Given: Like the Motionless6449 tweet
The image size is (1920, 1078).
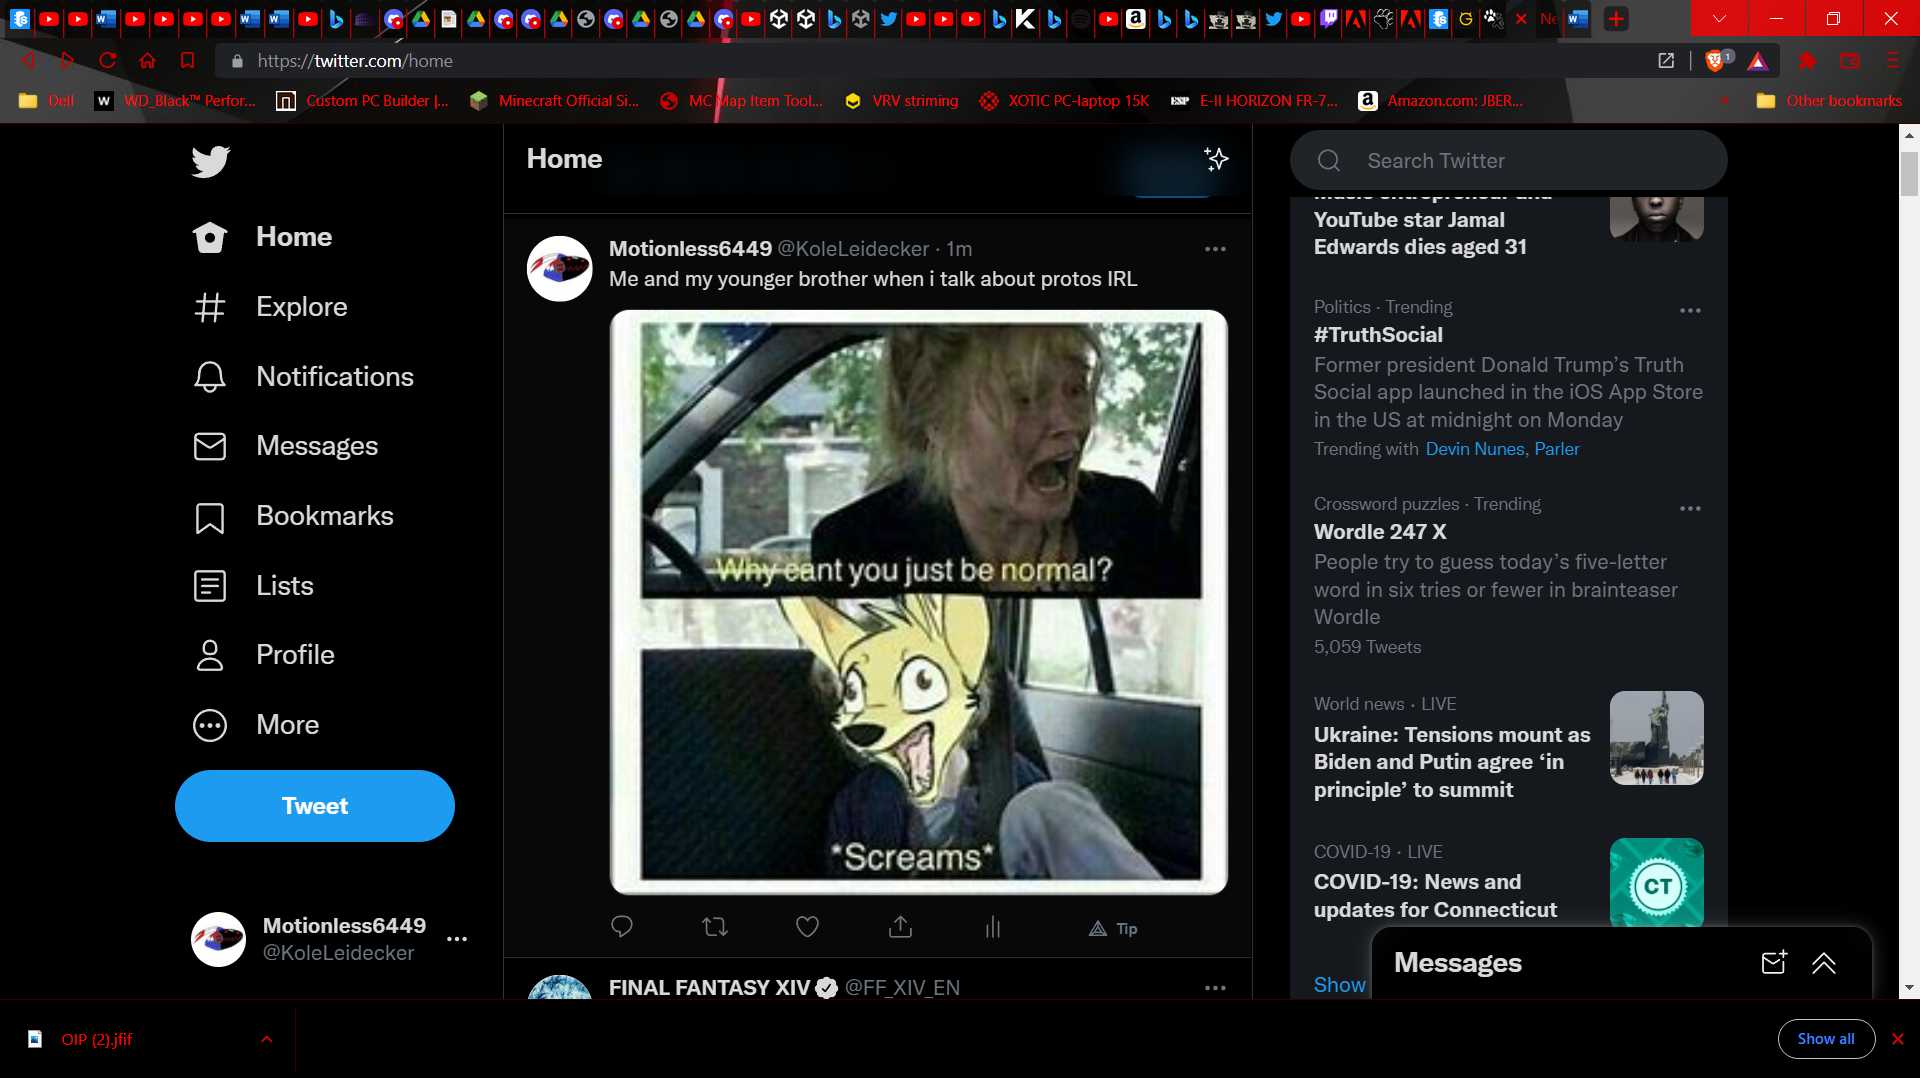Looking at the screenshot, I should (x=807, y=927).
